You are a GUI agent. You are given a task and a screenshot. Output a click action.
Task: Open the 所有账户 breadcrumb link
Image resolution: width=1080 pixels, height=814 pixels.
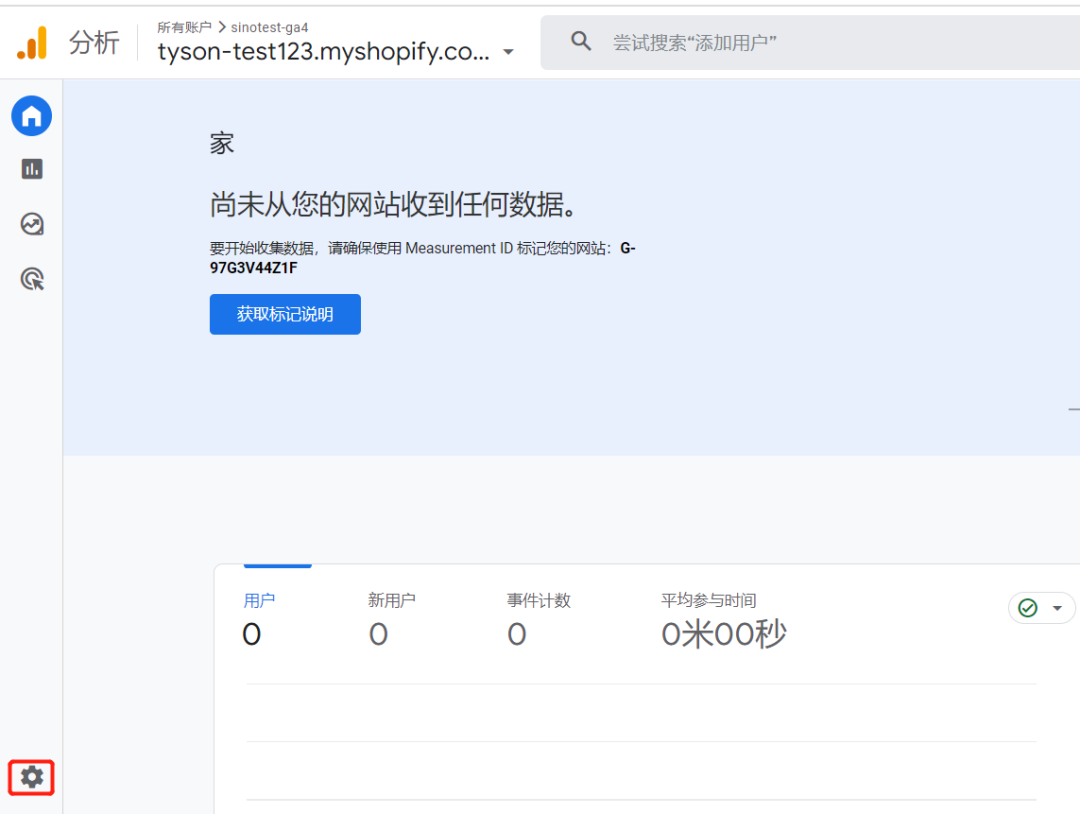click(184, 27)
